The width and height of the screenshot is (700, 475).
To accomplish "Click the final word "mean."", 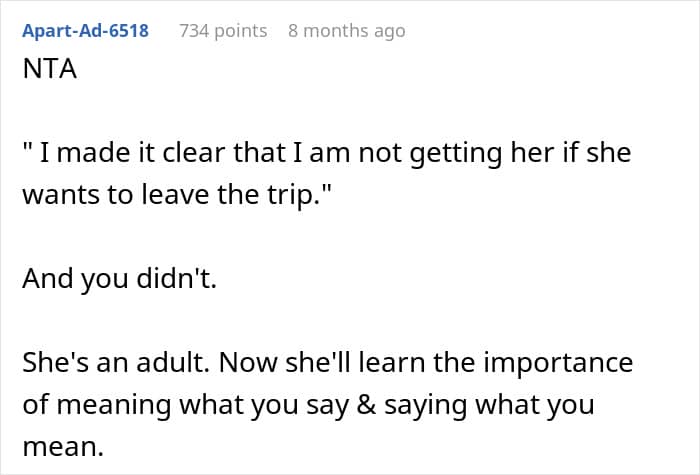I will [63, 447].
